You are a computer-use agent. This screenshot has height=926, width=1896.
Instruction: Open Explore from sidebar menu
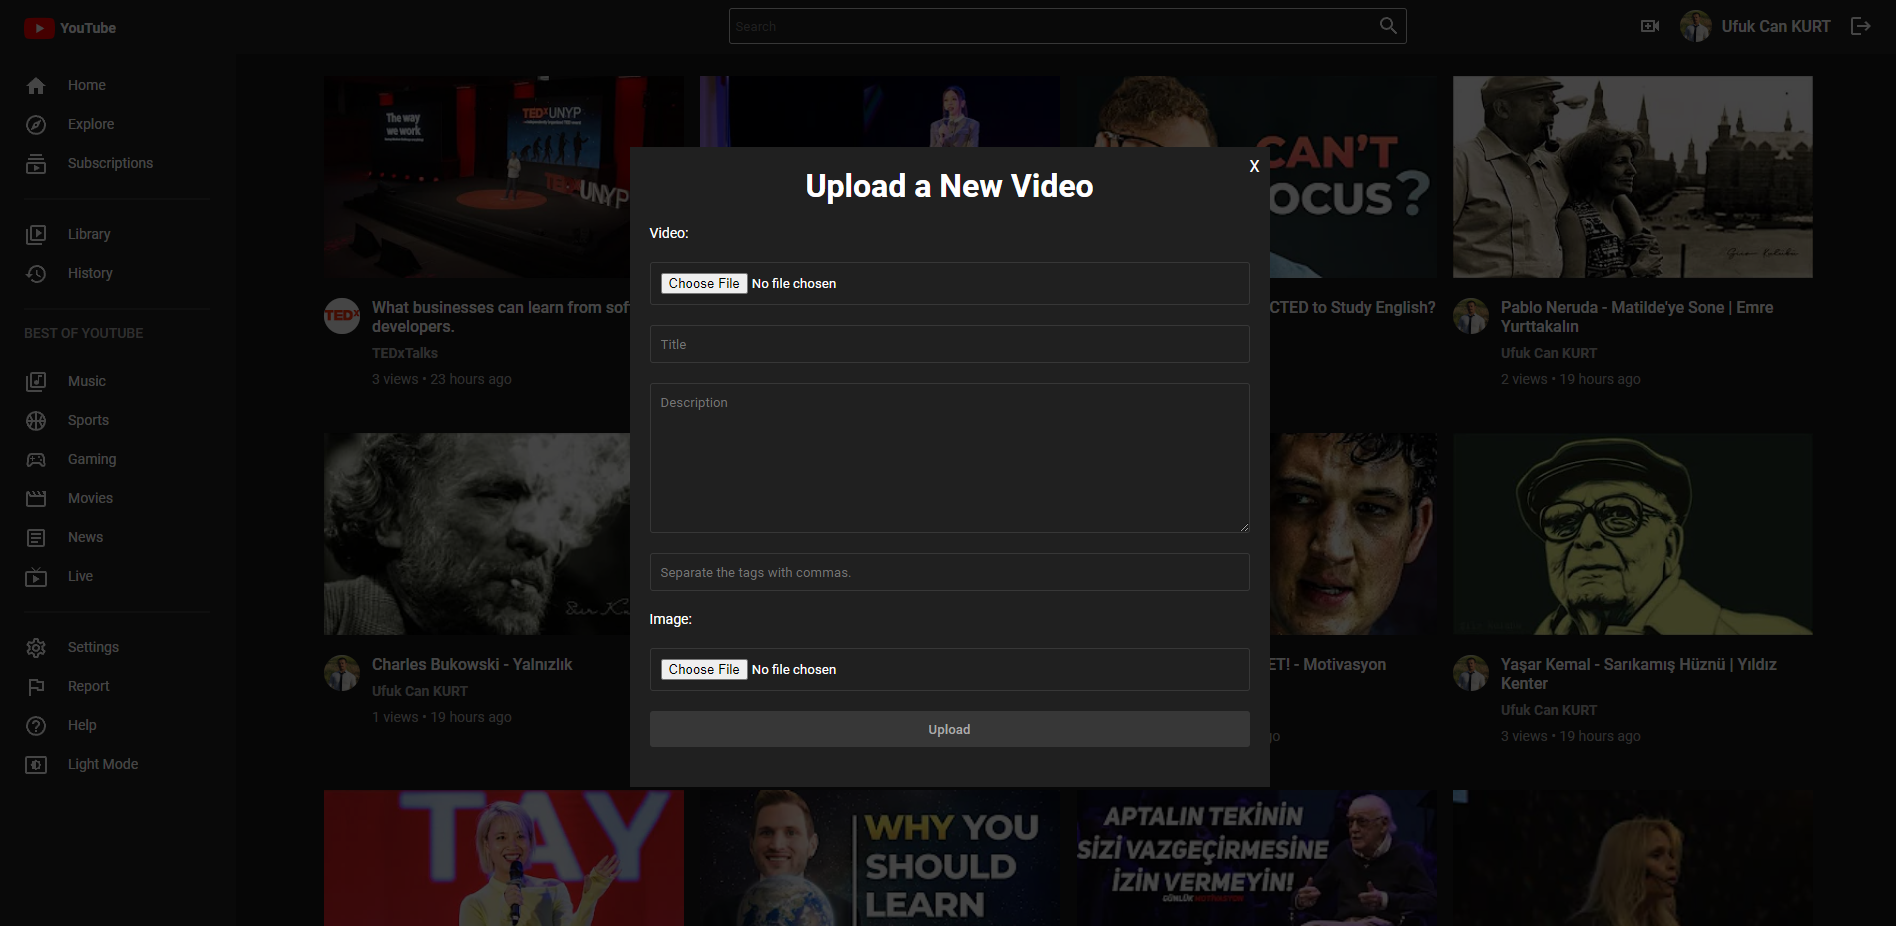[x=91, y=124]
